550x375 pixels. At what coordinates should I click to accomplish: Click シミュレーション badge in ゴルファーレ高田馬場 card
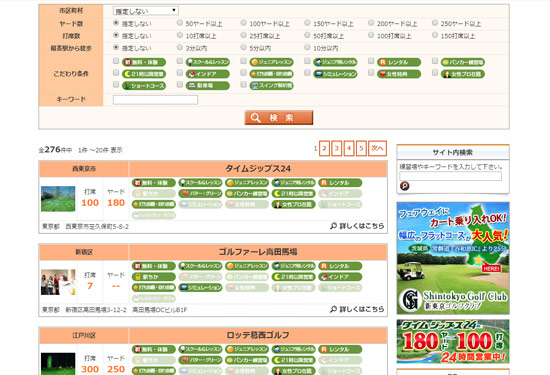coord(200,288)
